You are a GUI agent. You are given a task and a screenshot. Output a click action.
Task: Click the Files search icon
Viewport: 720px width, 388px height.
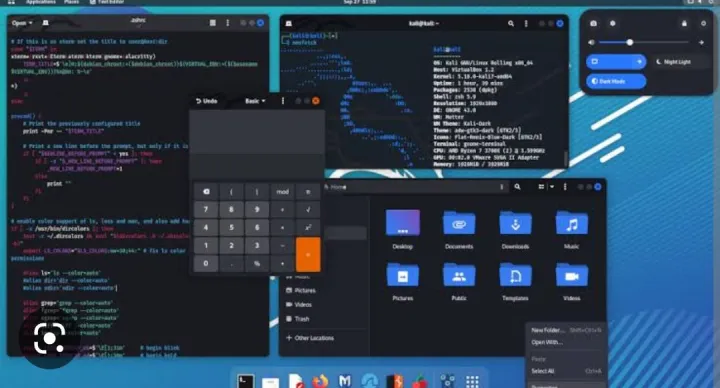coord(518,187)
